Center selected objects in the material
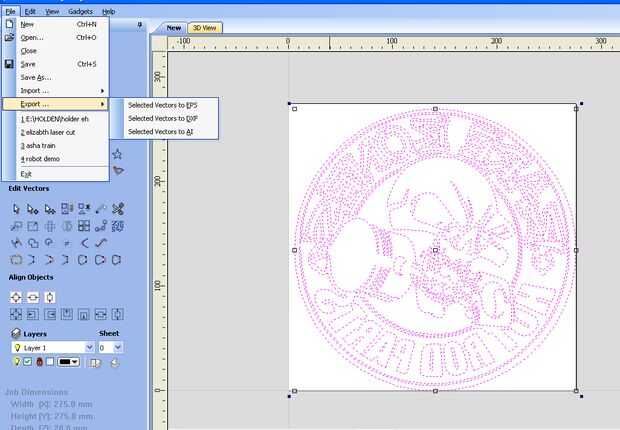The width and height of the screenshot is (620, 430). [16, 297]
